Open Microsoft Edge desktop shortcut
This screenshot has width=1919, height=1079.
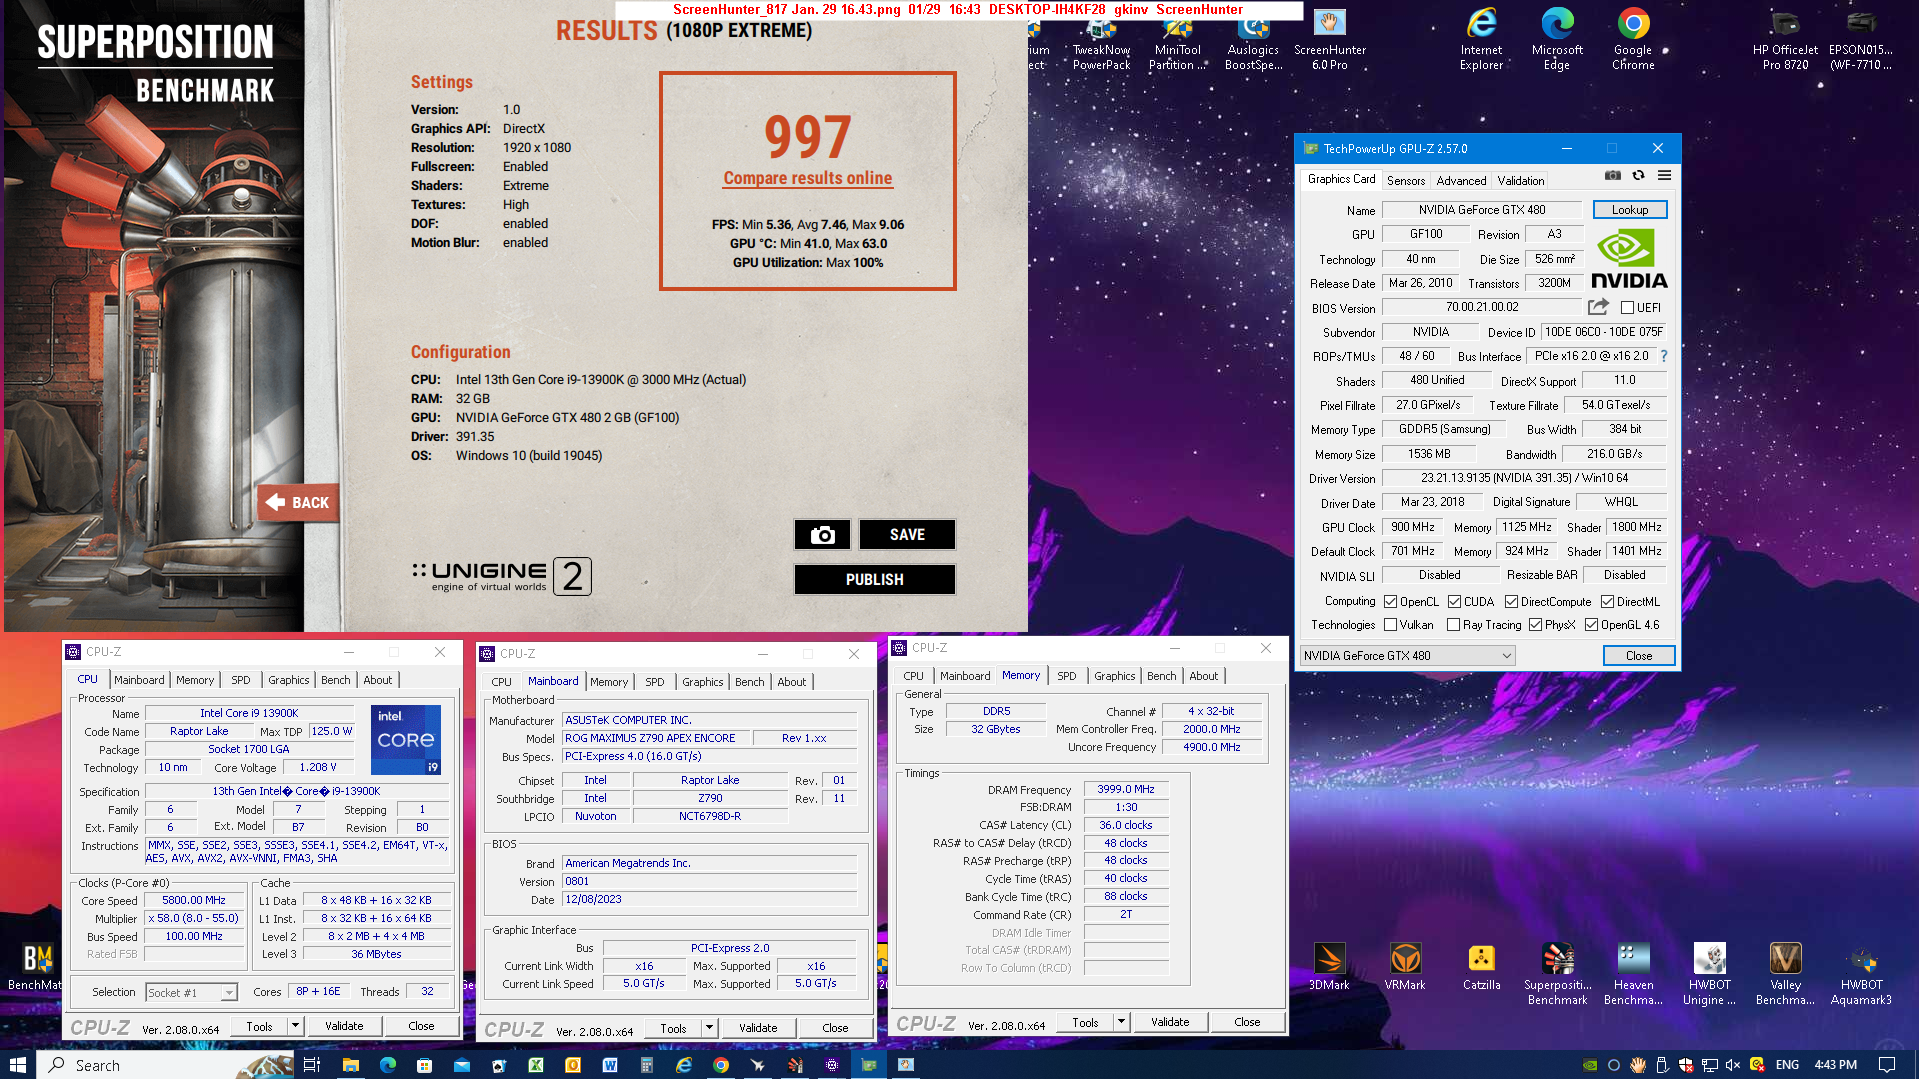coord(1557,40)
